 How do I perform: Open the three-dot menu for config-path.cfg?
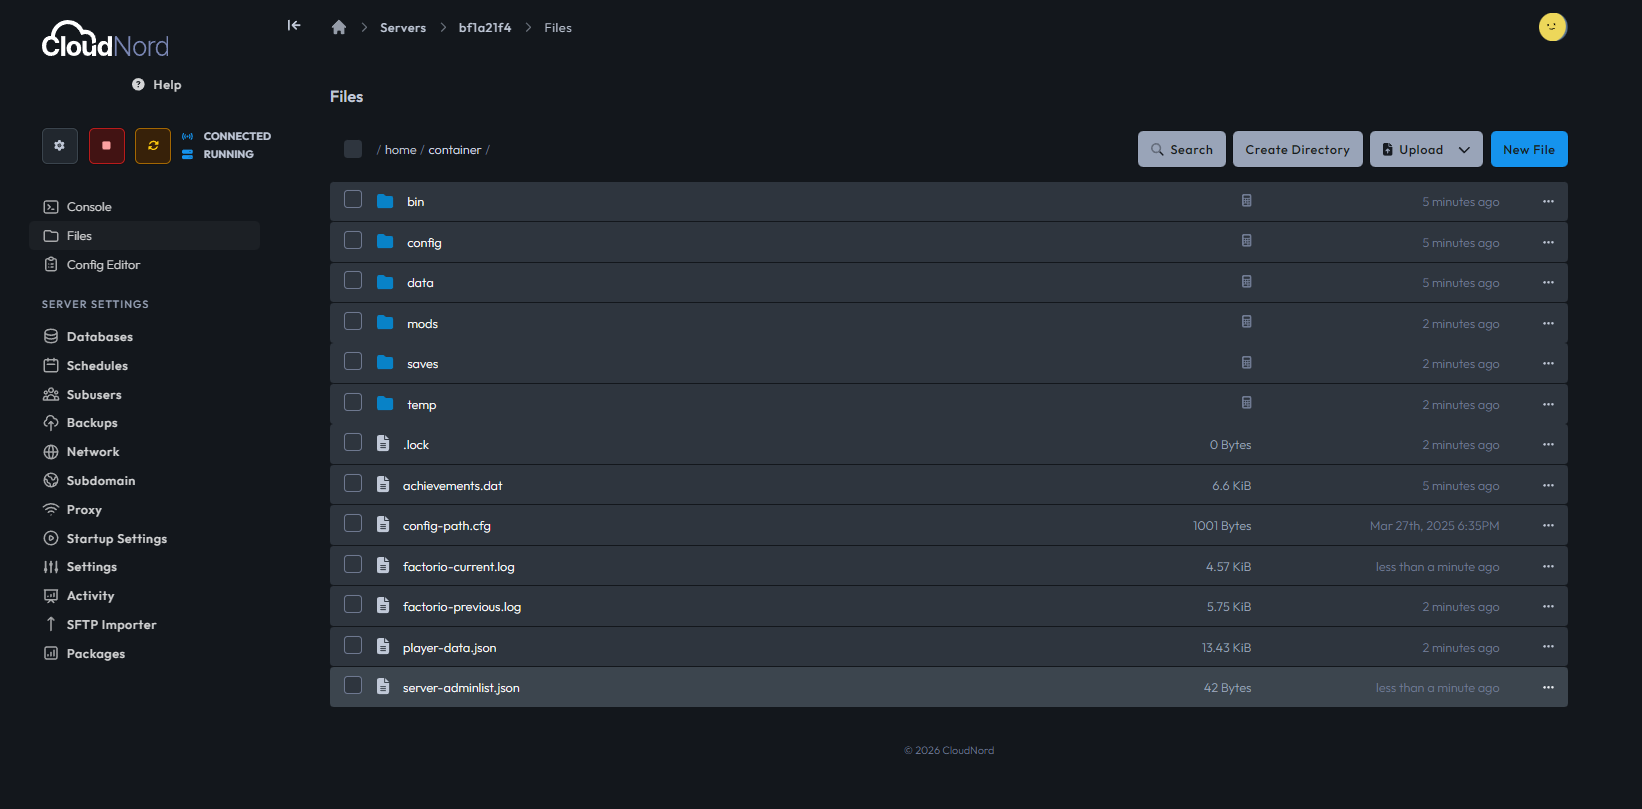coord(1548,526)
